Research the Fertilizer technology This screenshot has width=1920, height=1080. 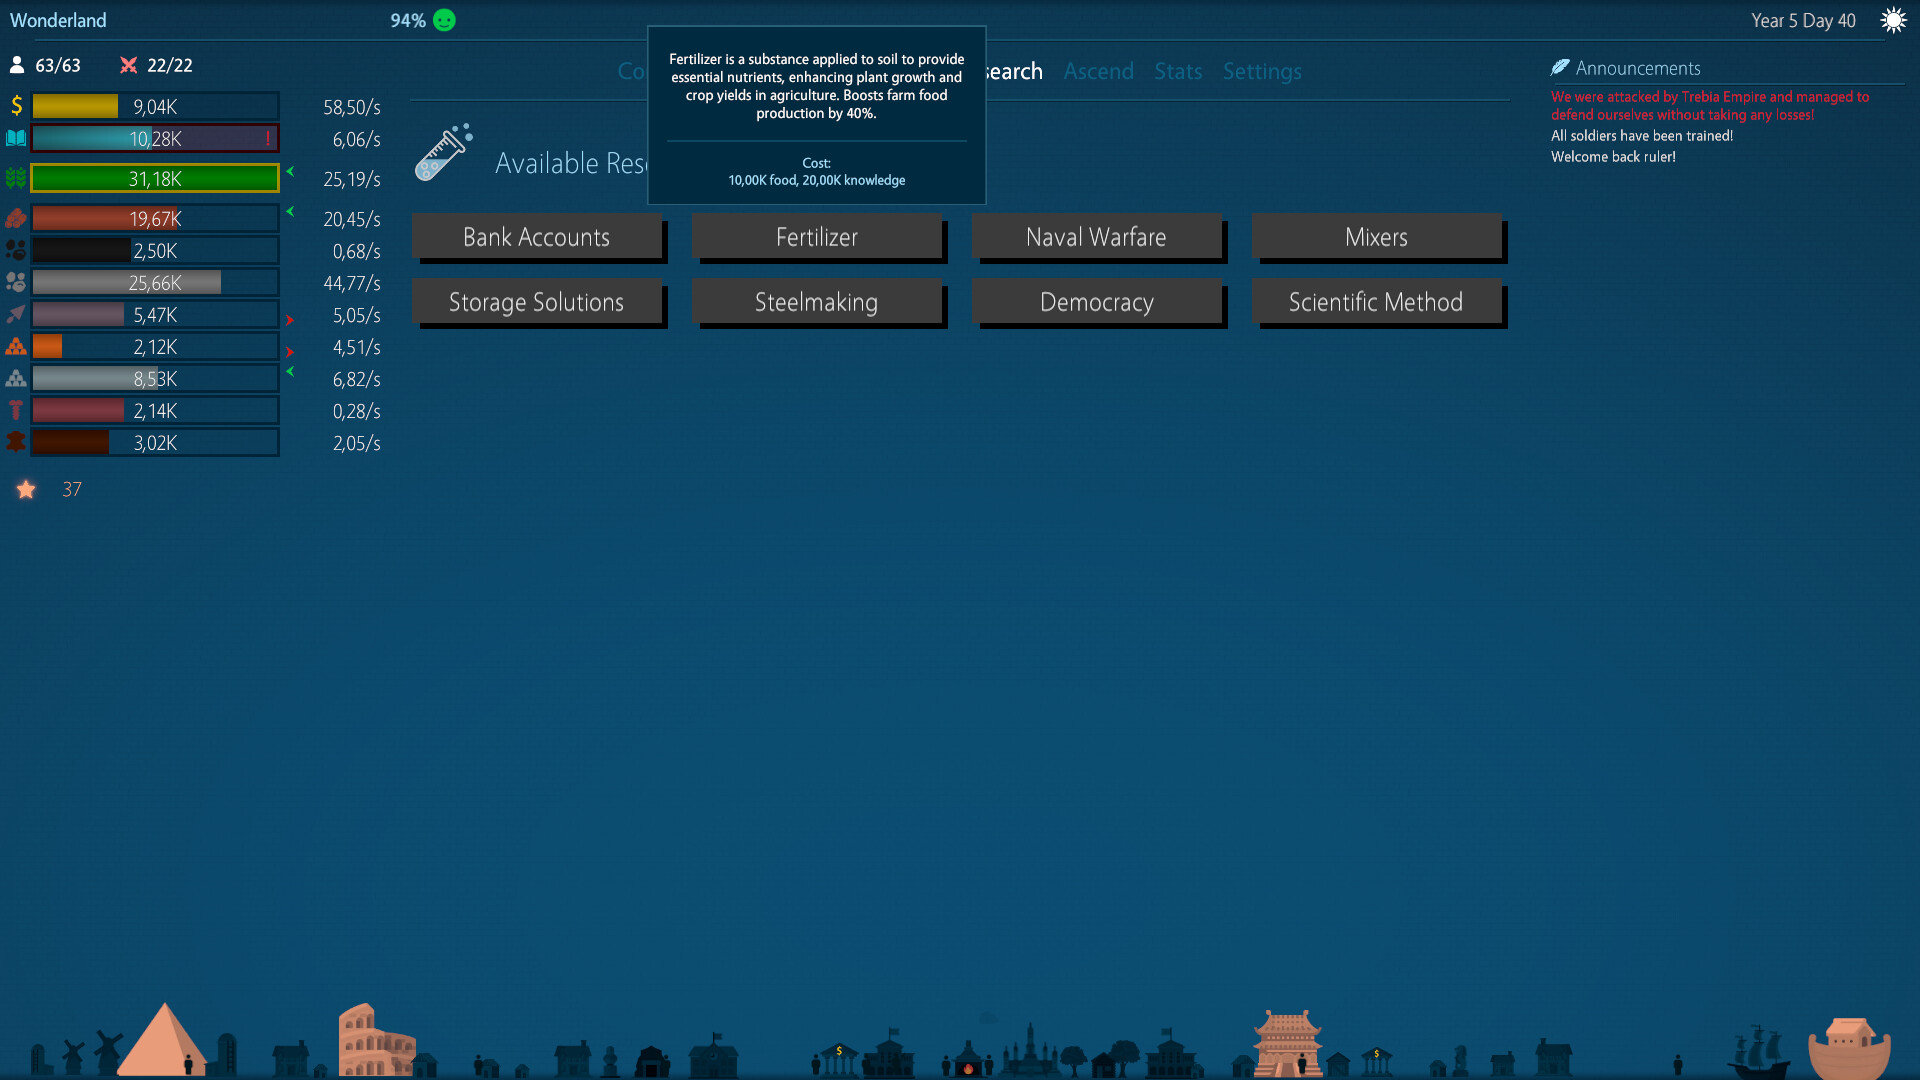click(x=817, y=237)
